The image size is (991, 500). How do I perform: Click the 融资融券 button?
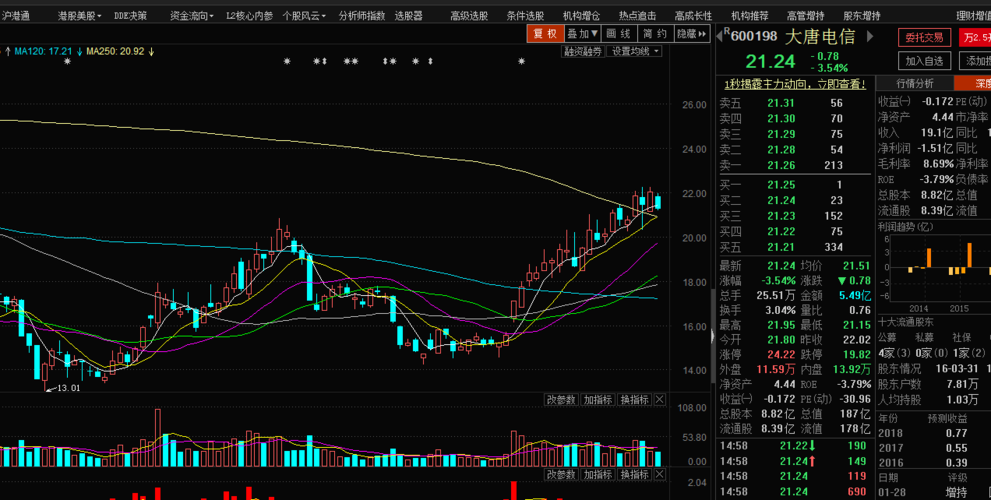click(x=582, y=52)
